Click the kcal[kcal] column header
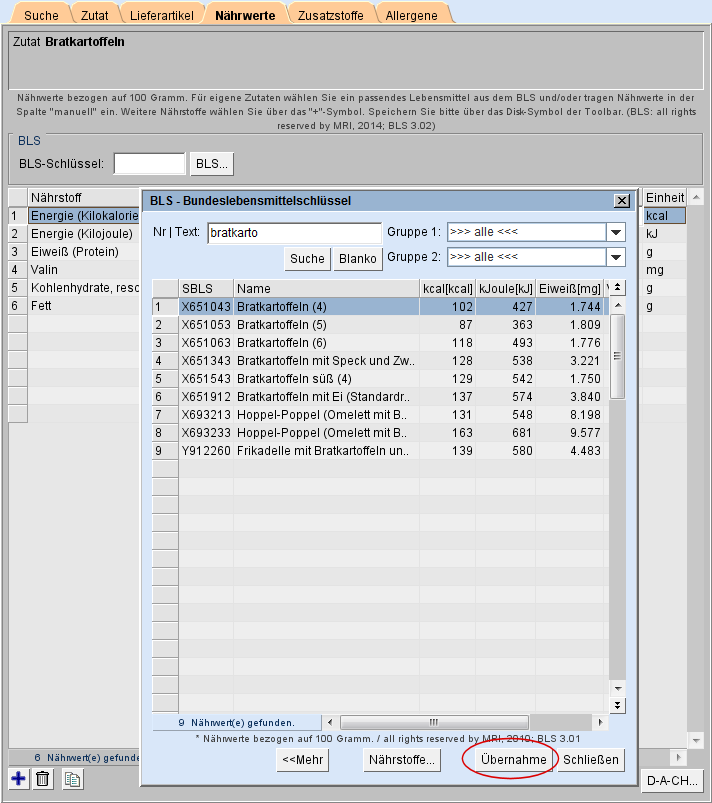This screenshot has width=712, height=803. (448, 288)
